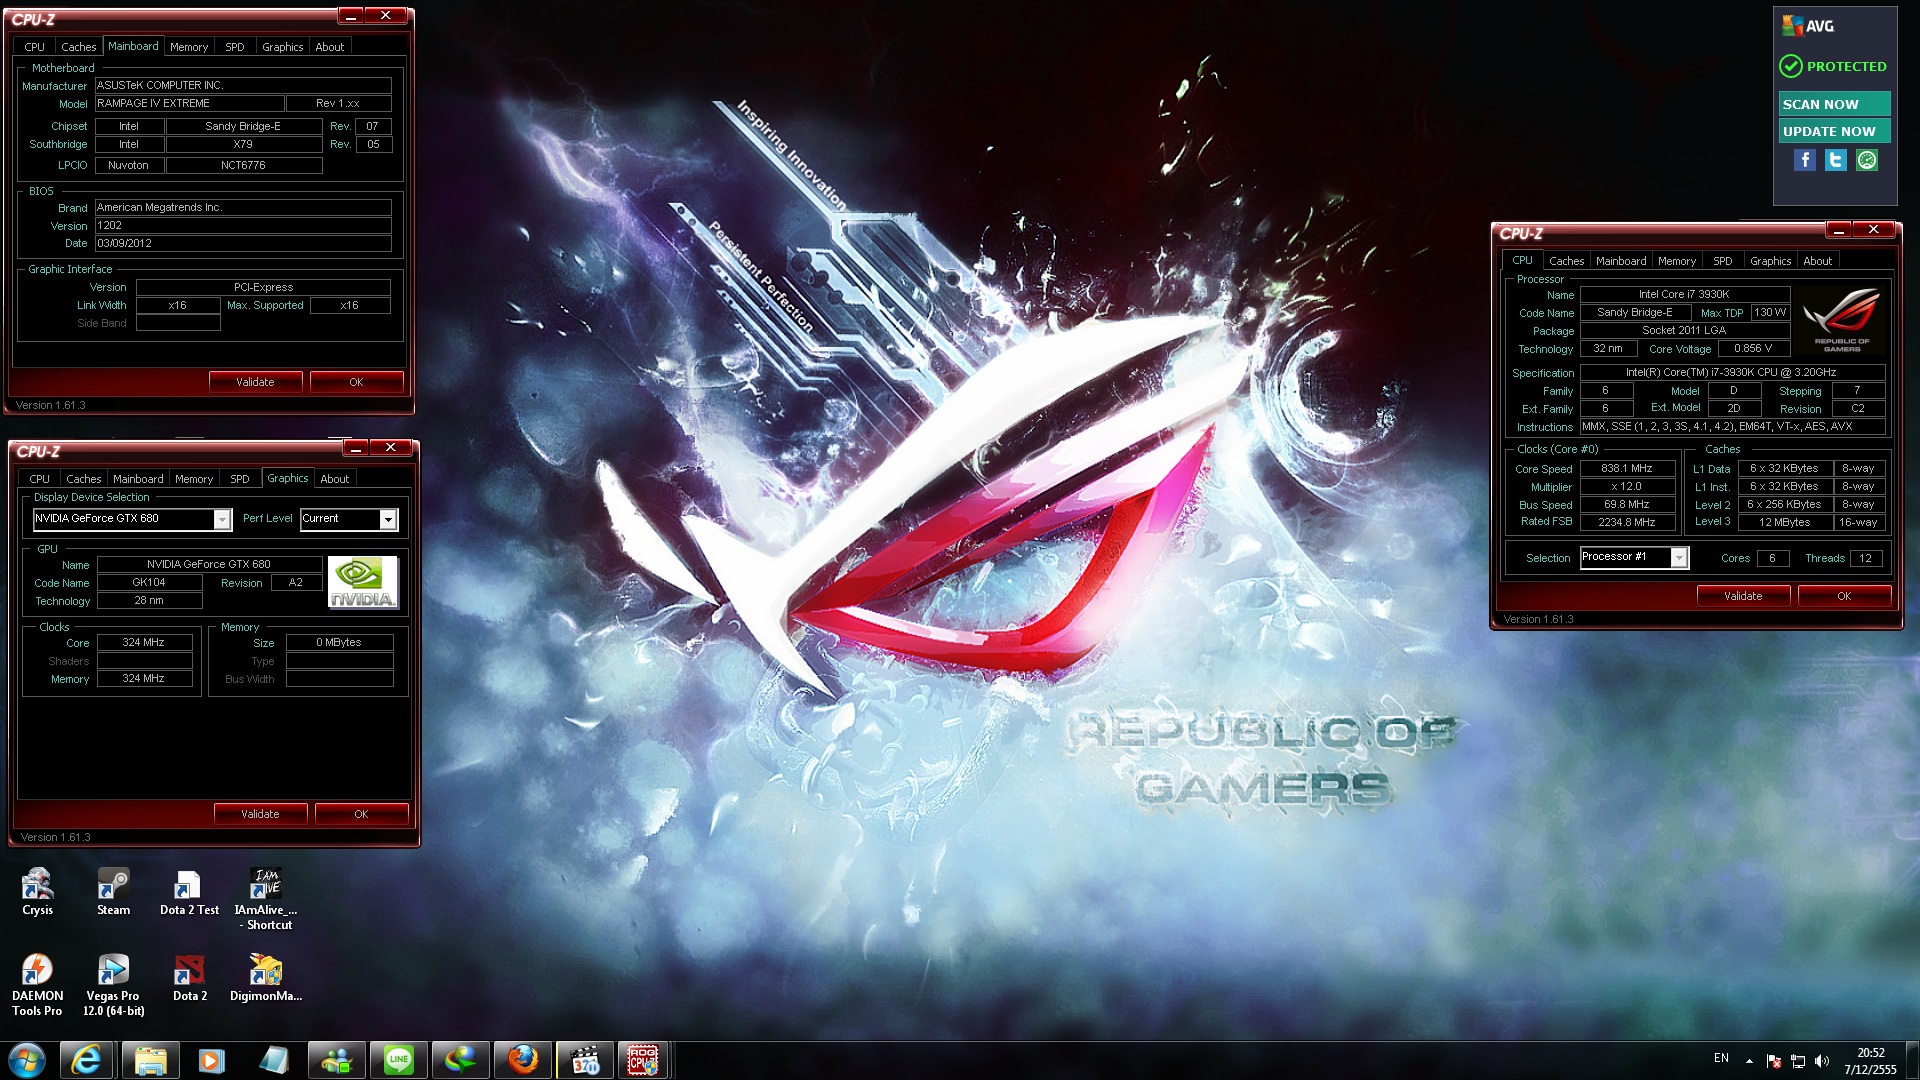Expand the Display Device Selection dropdown

click(222, 519)
